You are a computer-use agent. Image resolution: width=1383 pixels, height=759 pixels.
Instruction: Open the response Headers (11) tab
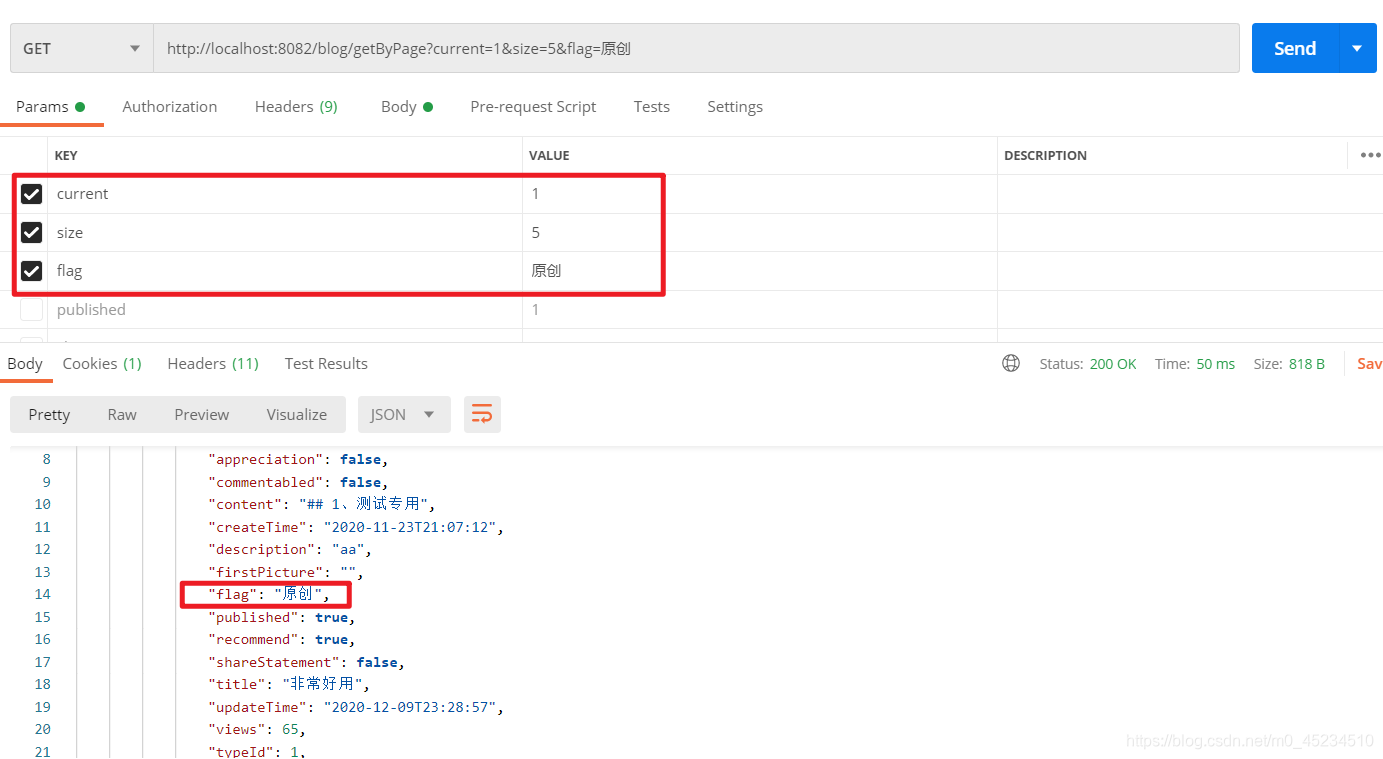213,363
